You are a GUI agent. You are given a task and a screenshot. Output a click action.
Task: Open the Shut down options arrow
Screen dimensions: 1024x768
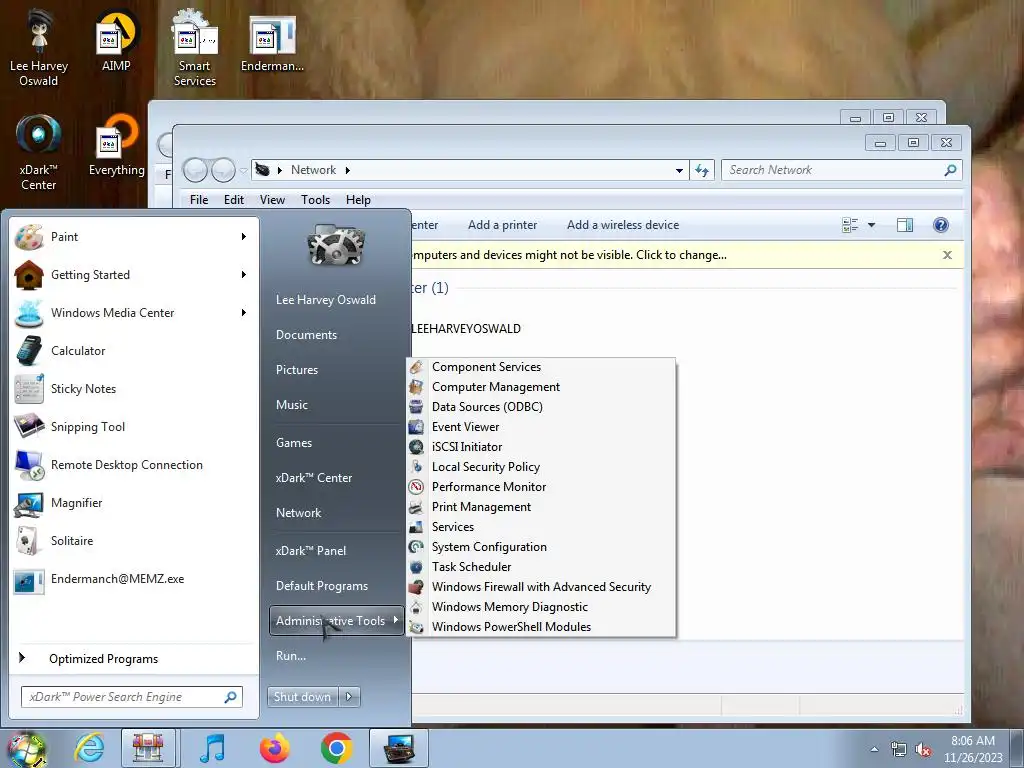[x=349, y=697]
